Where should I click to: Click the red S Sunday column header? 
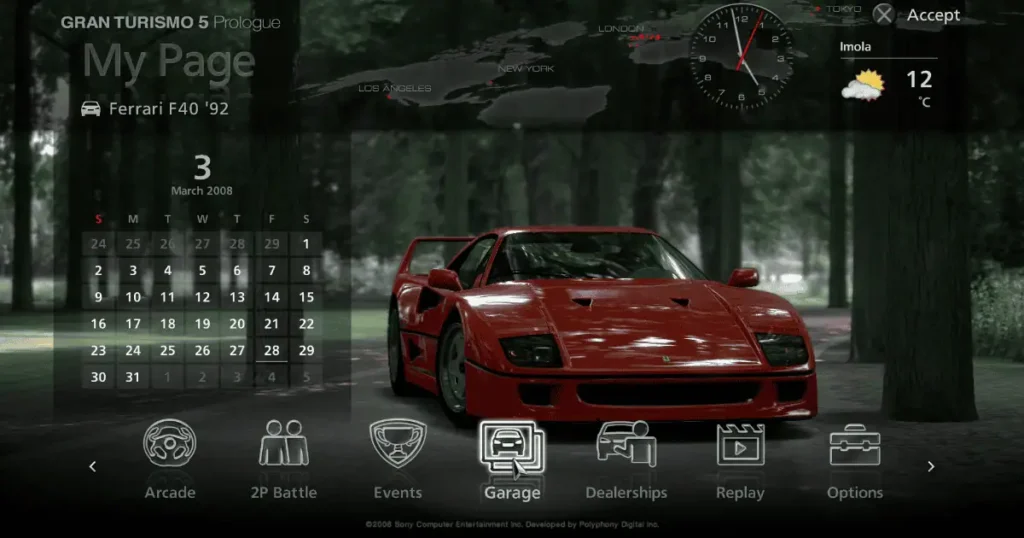pyautogui.click(x=99, y=219)
